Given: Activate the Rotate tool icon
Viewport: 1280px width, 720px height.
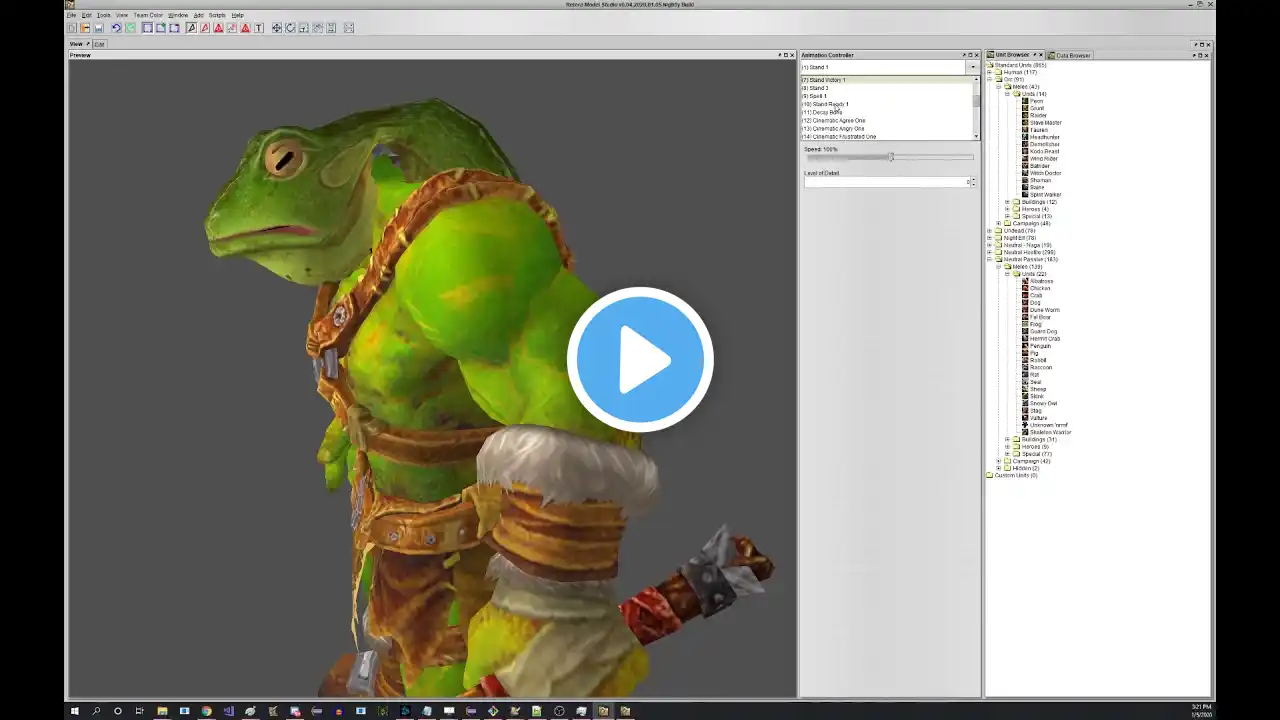Looking at the screenshot, I should point(290,28).
